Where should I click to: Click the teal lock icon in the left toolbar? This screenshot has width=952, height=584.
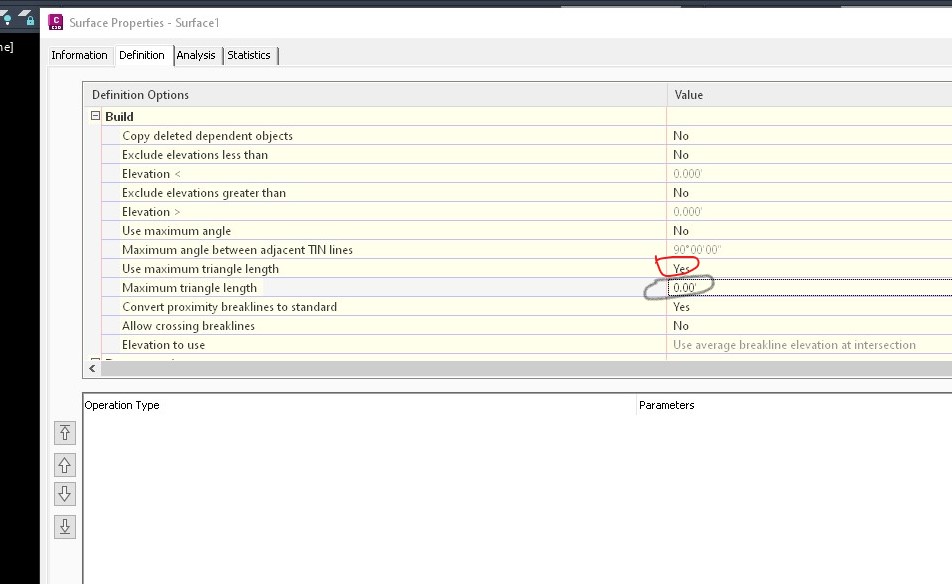pos(30,21)
